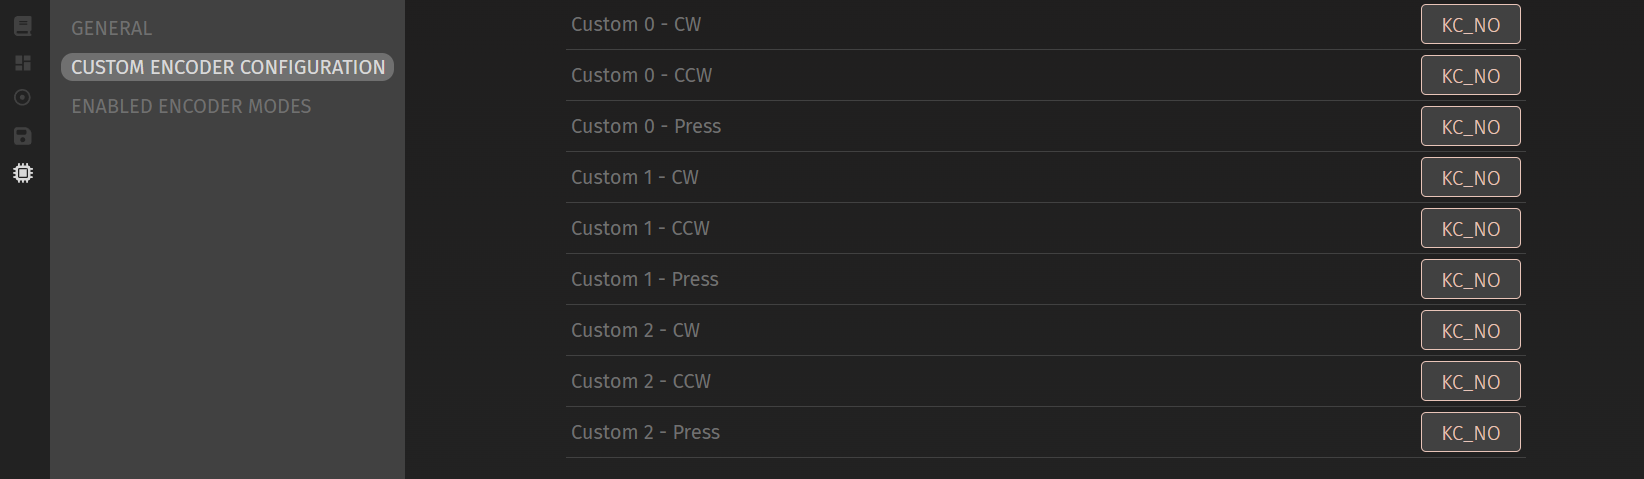
Task: Edit the Custom 2 - CCW keycode
Action: (x=1470, y=382)
